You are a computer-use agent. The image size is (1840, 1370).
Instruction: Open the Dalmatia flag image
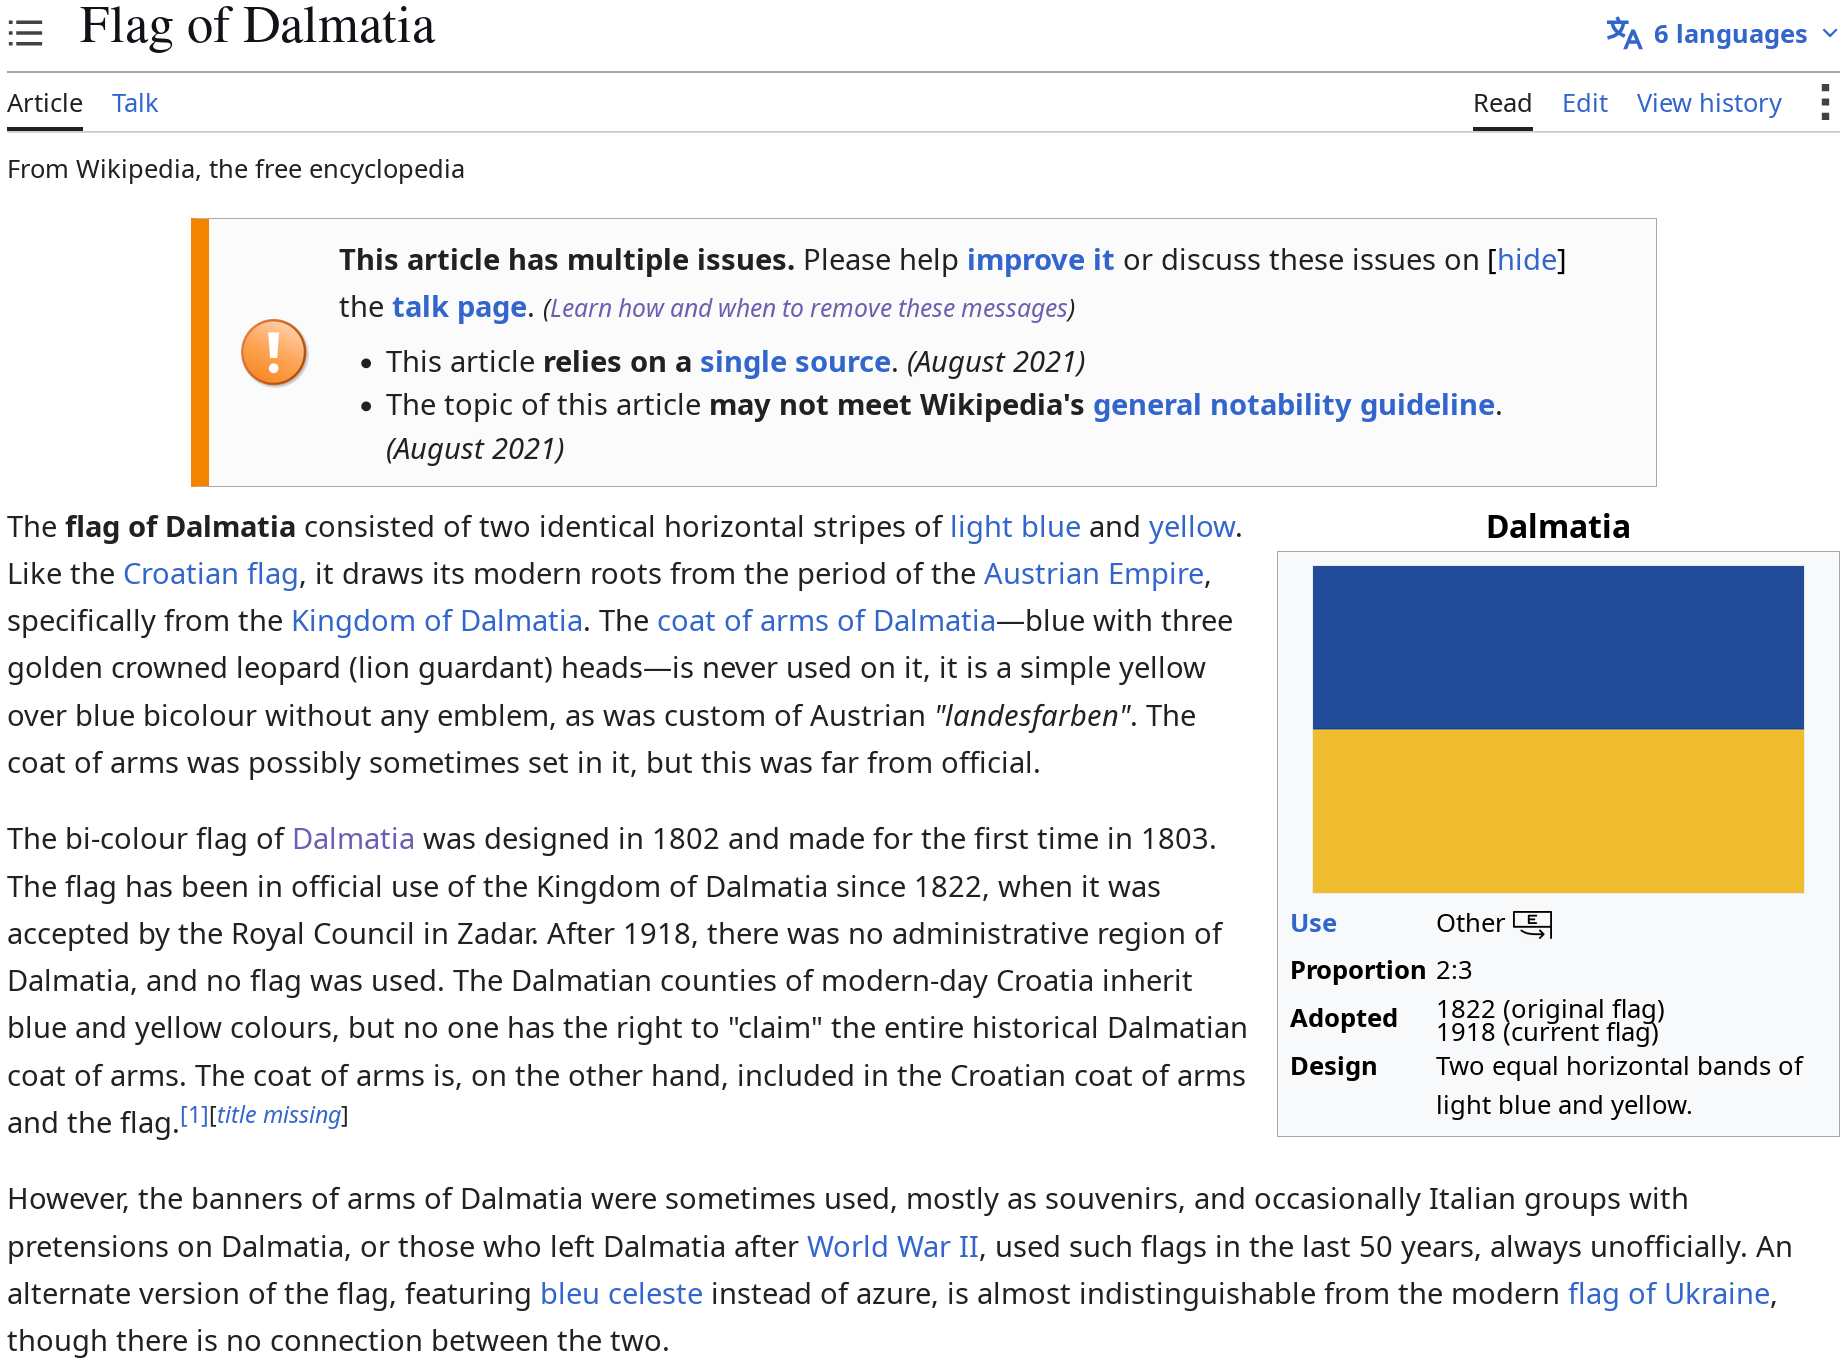(x=1558, y=729)
